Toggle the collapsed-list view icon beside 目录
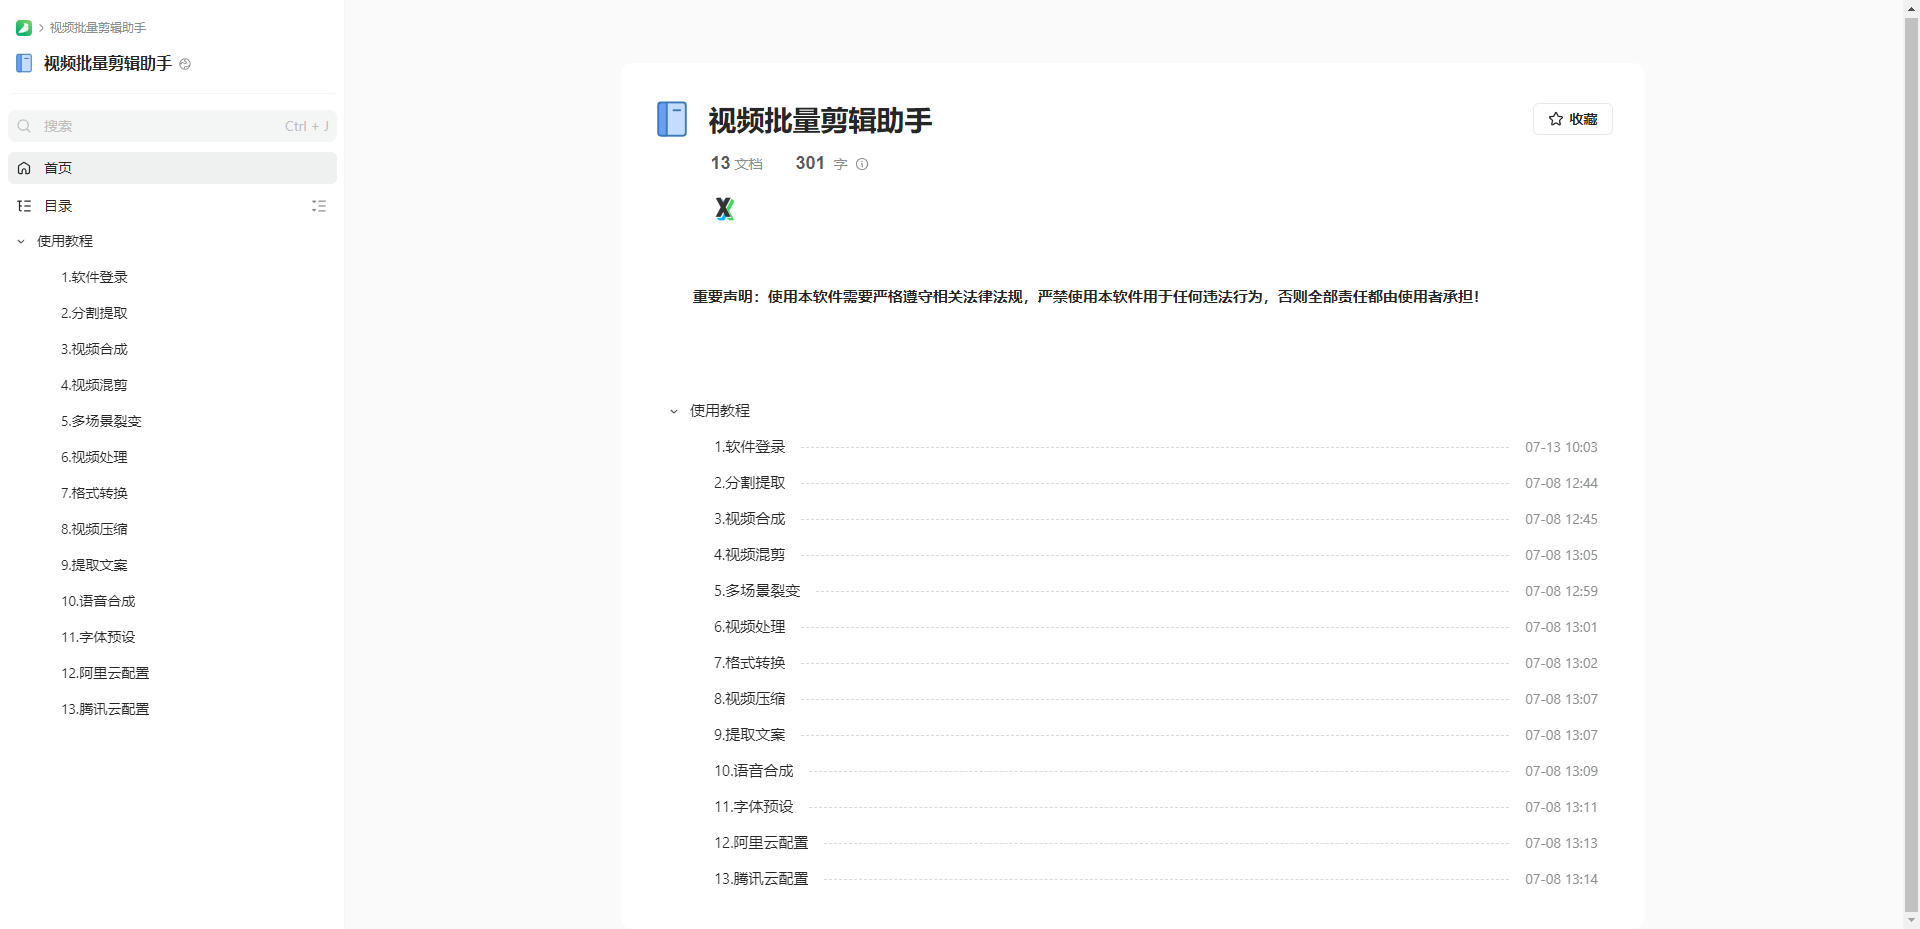 point(319,206)
